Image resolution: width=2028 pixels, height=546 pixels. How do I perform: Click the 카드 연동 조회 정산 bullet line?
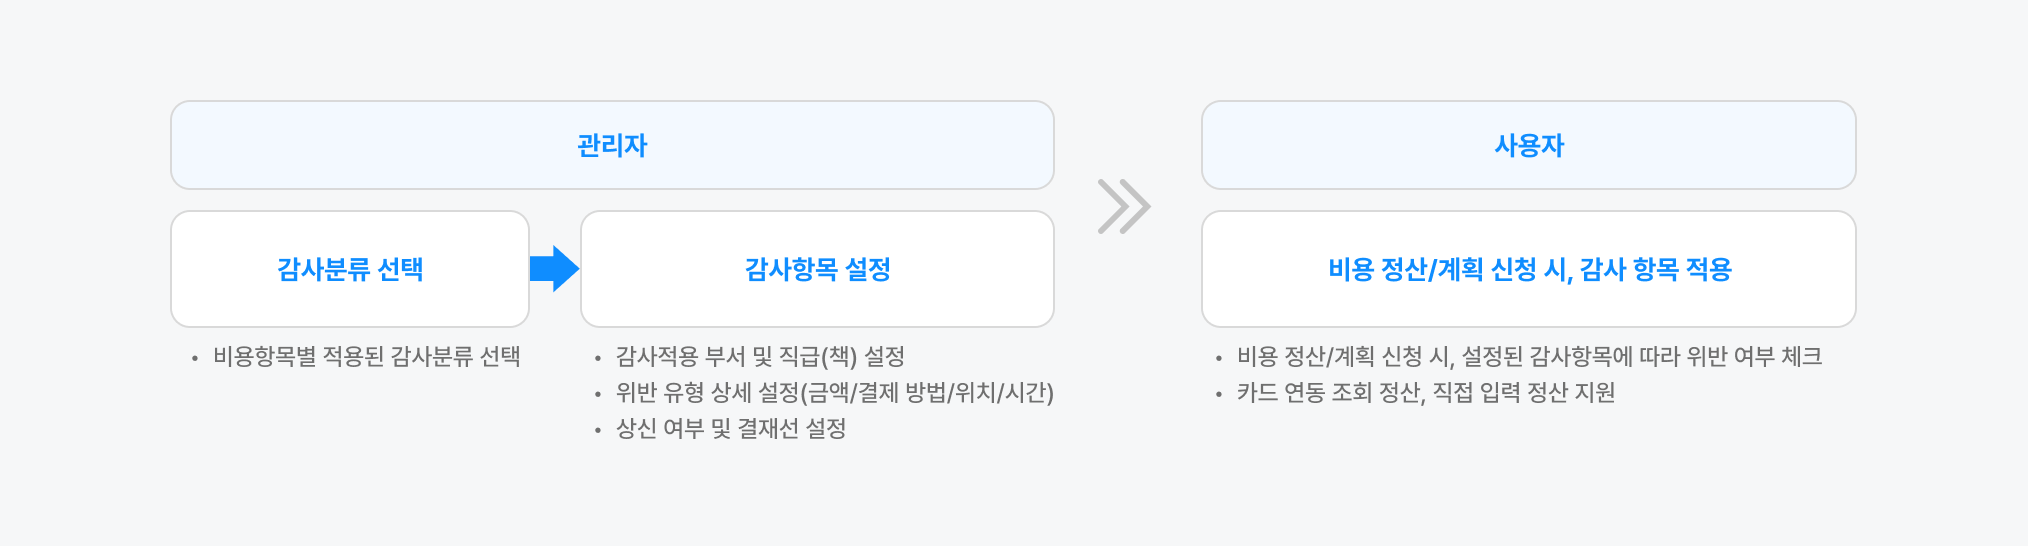point(1426,393)
